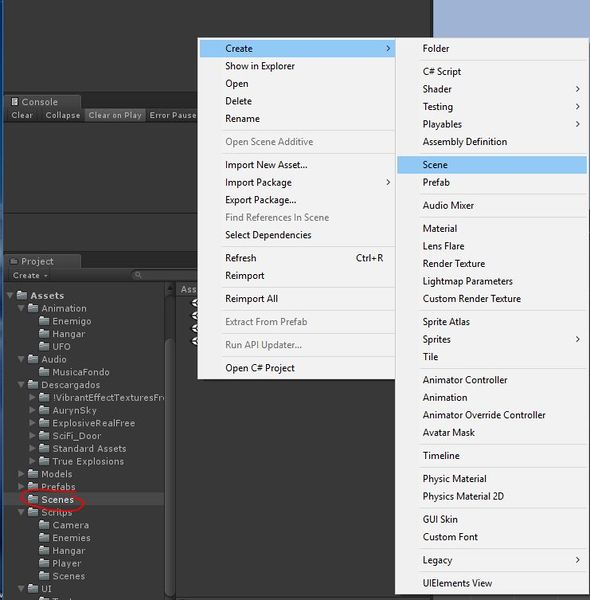
Task: Create a new Material
Action: (x=492, y=228)
